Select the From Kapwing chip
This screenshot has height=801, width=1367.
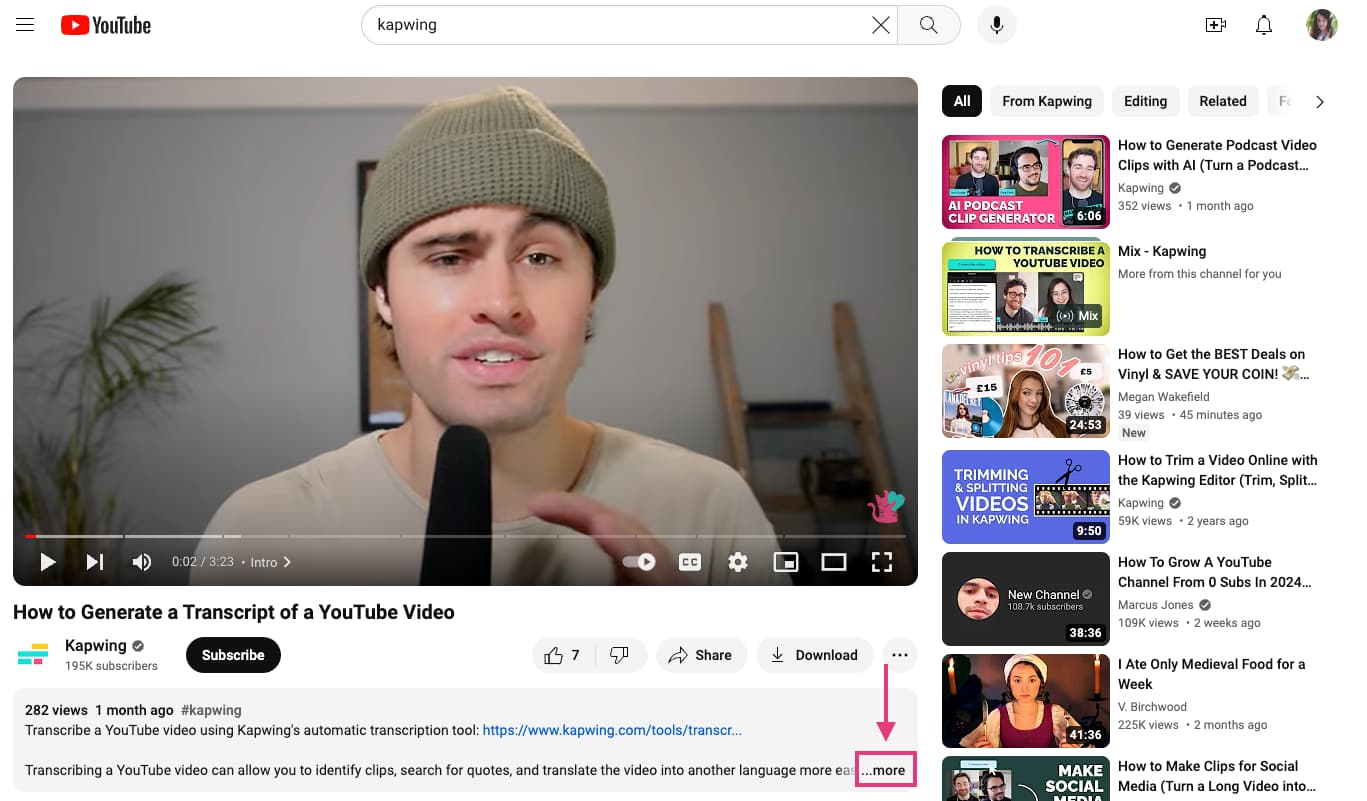[1047, 101]
